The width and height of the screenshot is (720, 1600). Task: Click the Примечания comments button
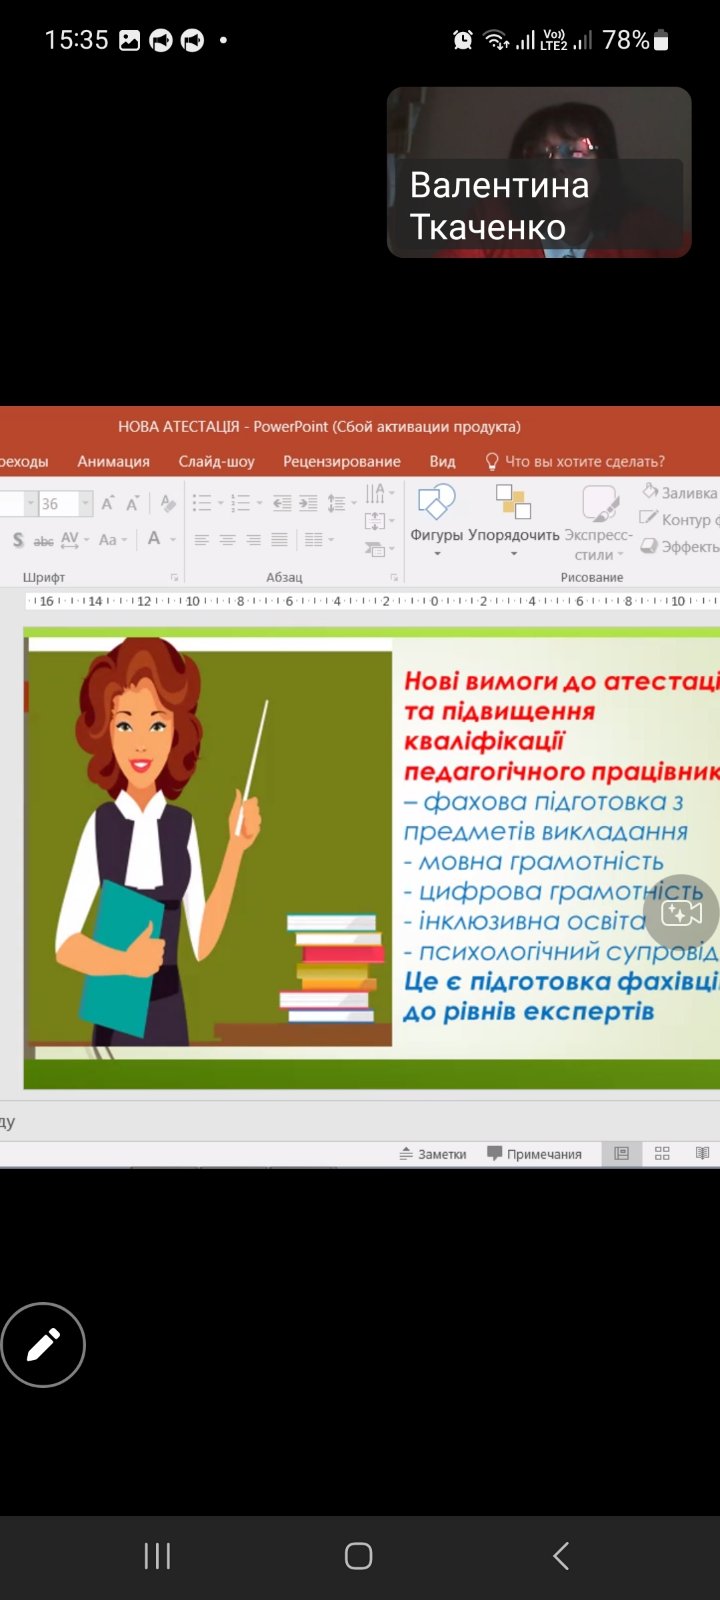534,1153
